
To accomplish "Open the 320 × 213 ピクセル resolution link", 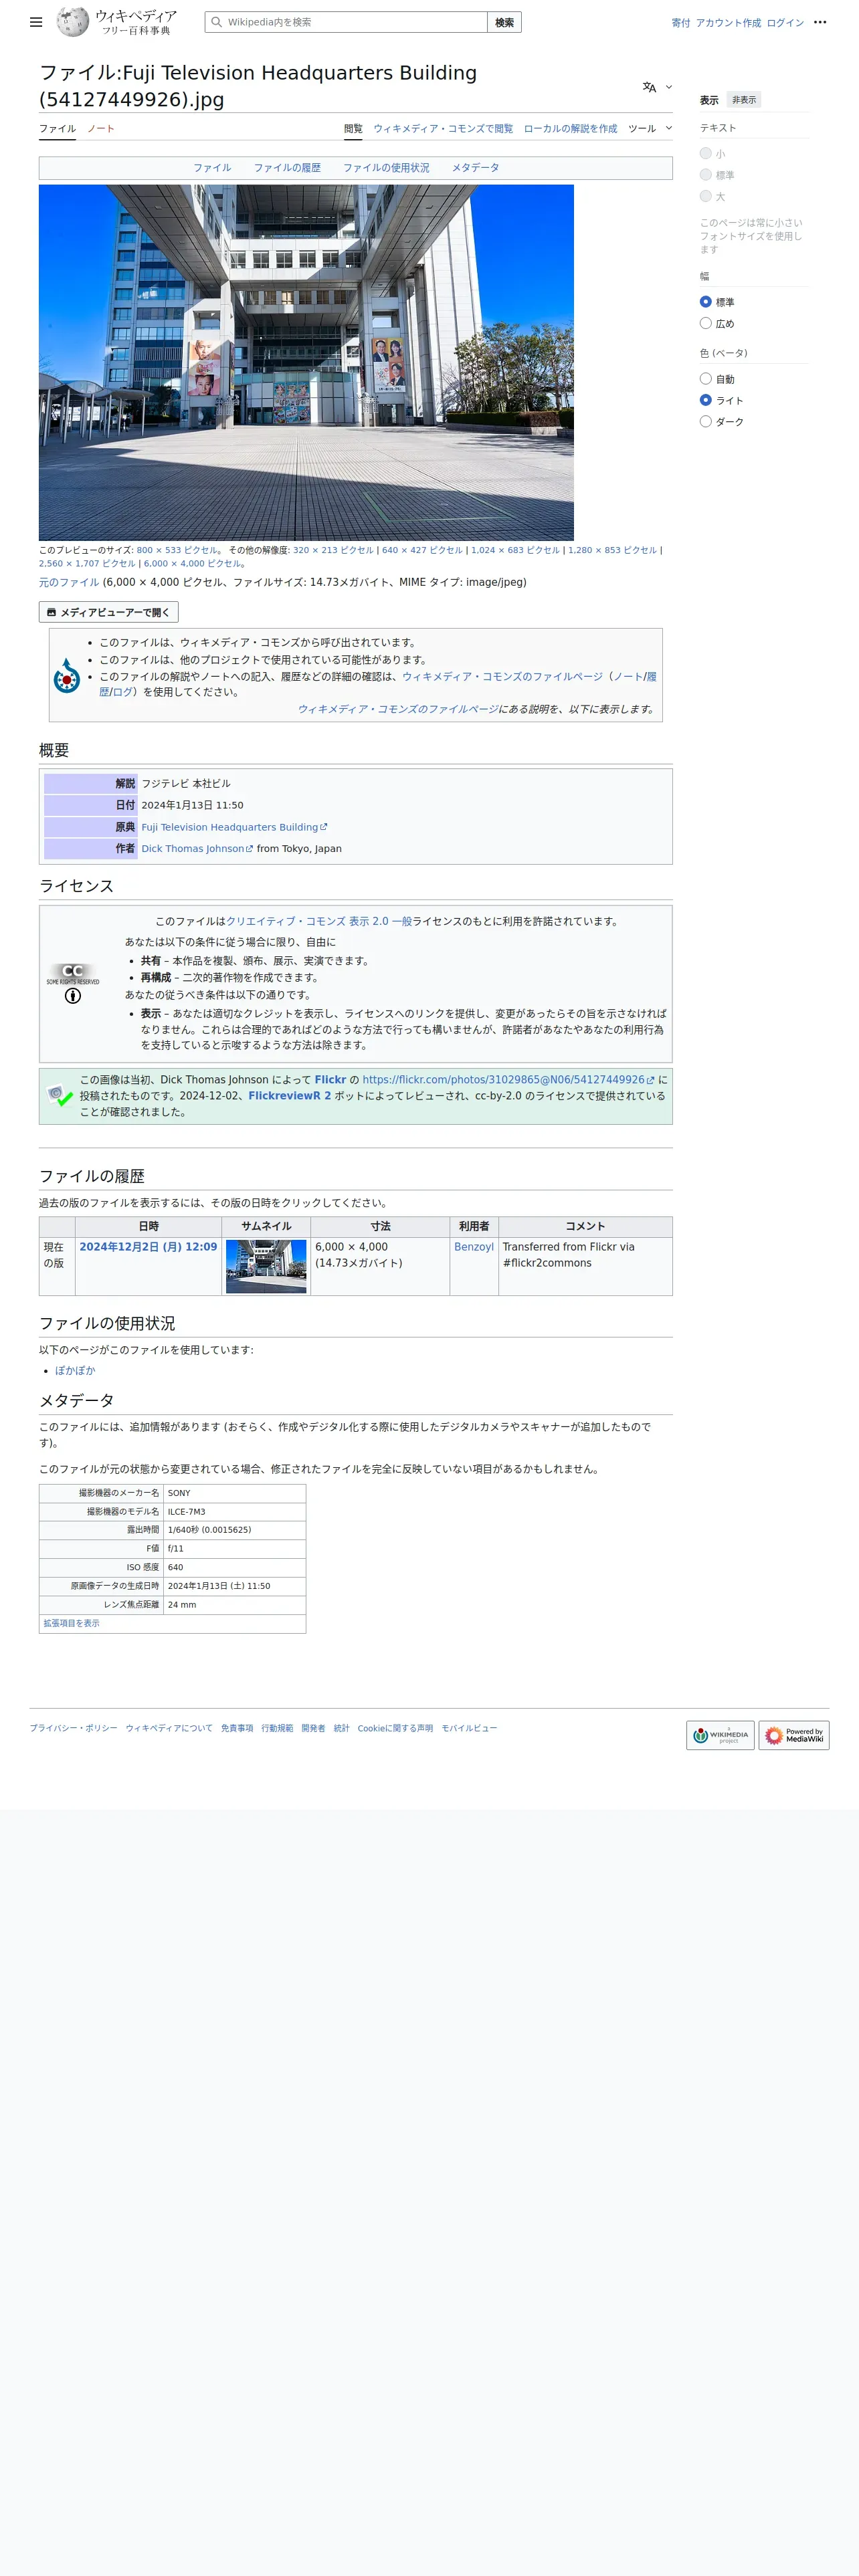I will (x=333, y=550).
